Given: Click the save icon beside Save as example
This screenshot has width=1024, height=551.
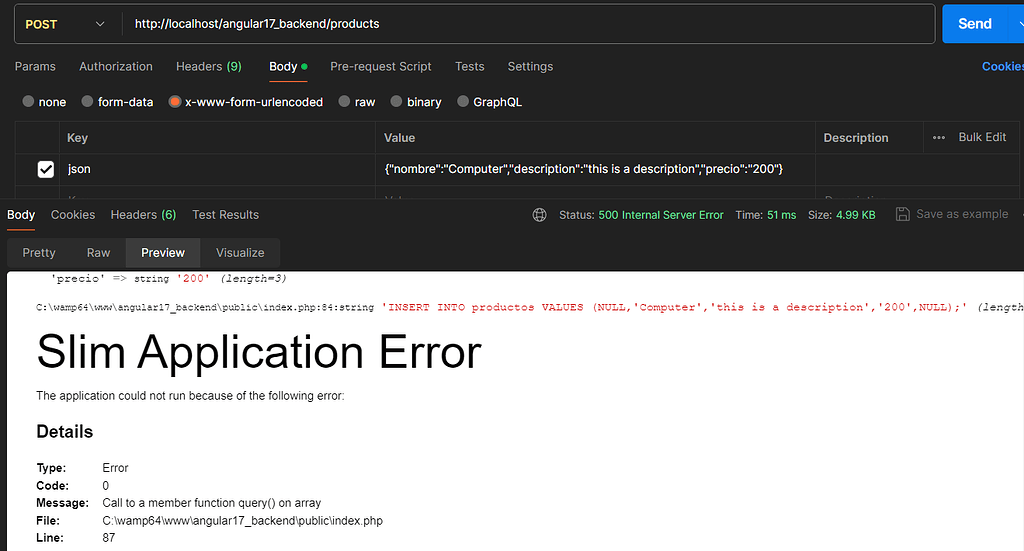Looking at the screenshot, I should pos(902,215).
